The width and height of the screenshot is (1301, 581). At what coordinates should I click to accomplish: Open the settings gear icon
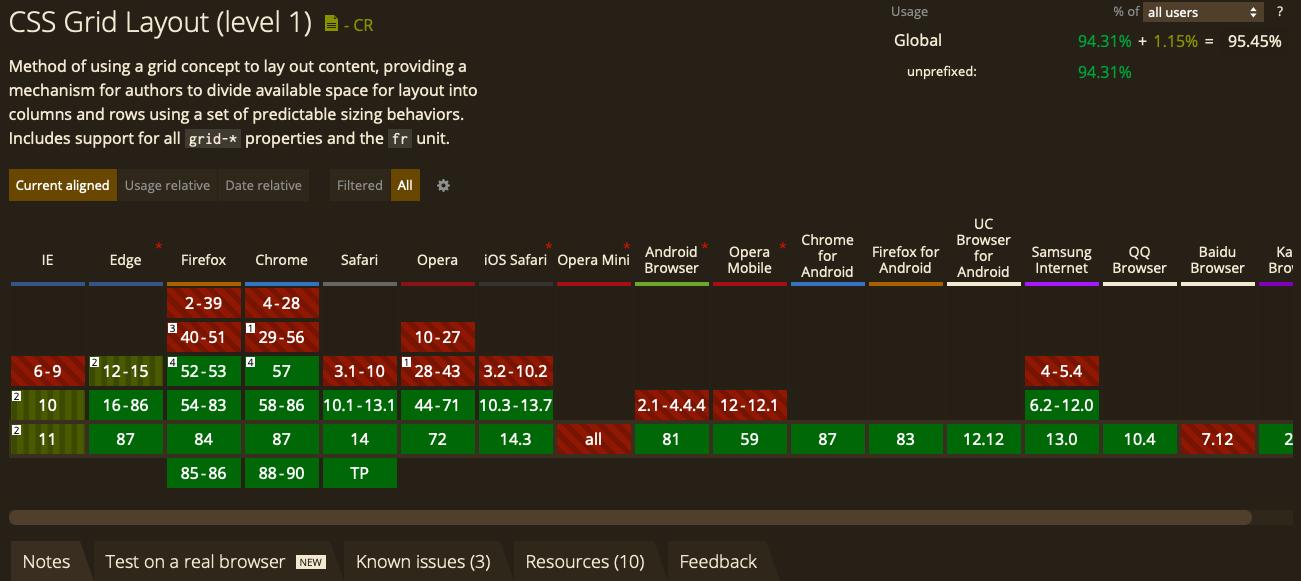(443, 185)
